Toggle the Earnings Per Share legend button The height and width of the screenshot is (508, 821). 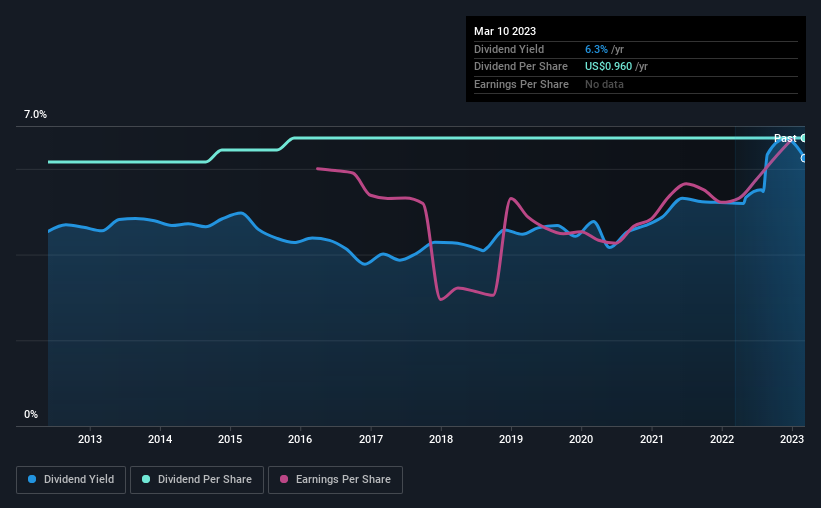coord(335,480)
